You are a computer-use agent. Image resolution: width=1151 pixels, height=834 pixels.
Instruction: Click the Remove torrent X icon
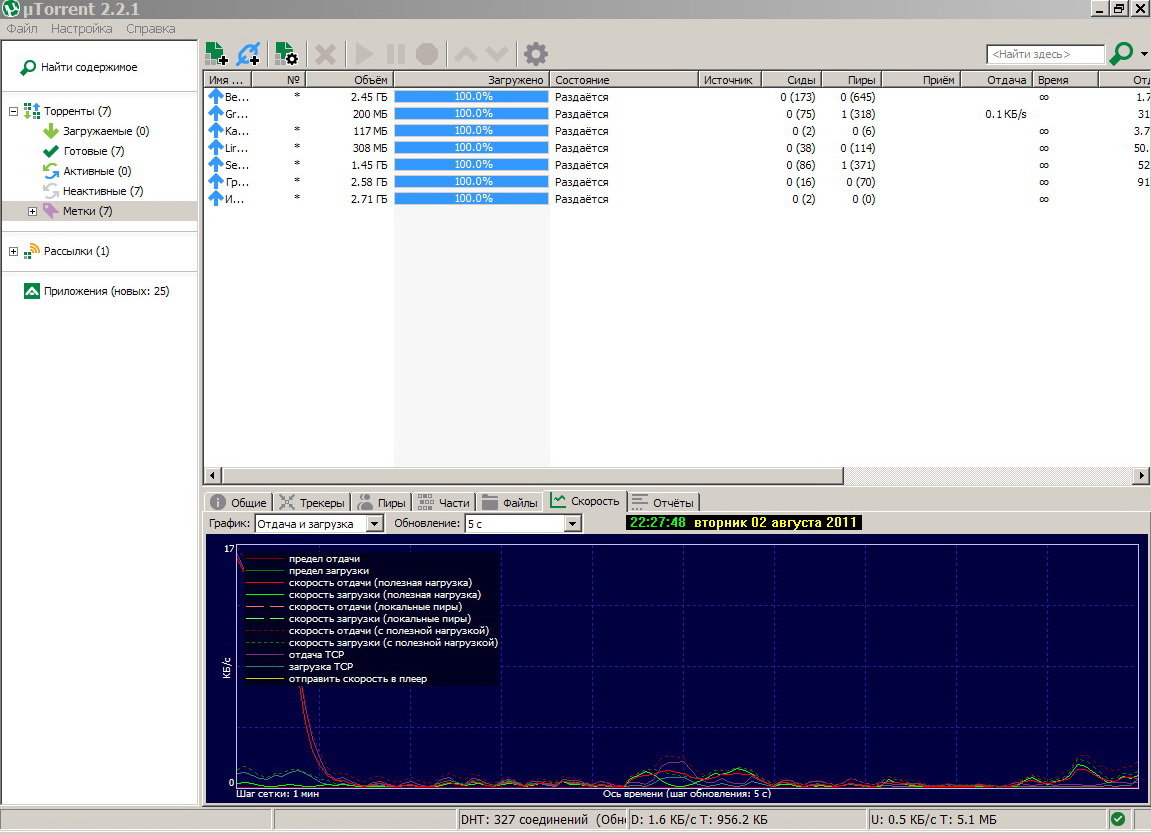click(325, 54)
